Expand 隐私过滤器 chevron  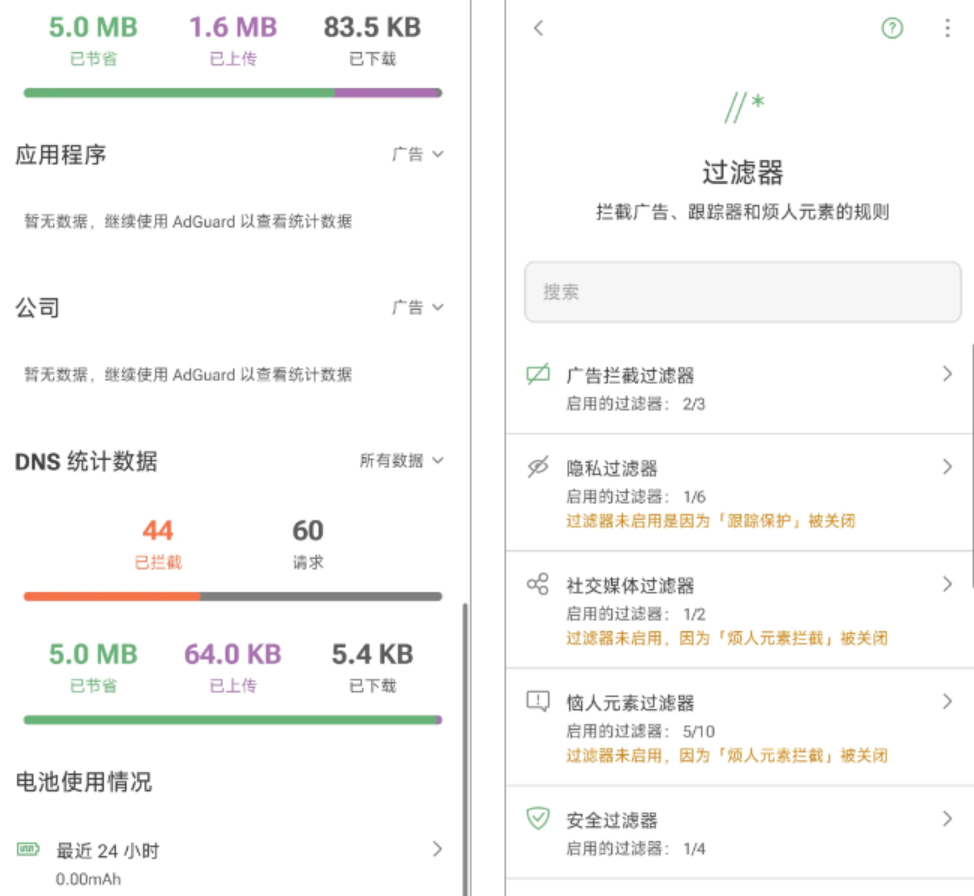pyautogui.click(x=947, y=467)
